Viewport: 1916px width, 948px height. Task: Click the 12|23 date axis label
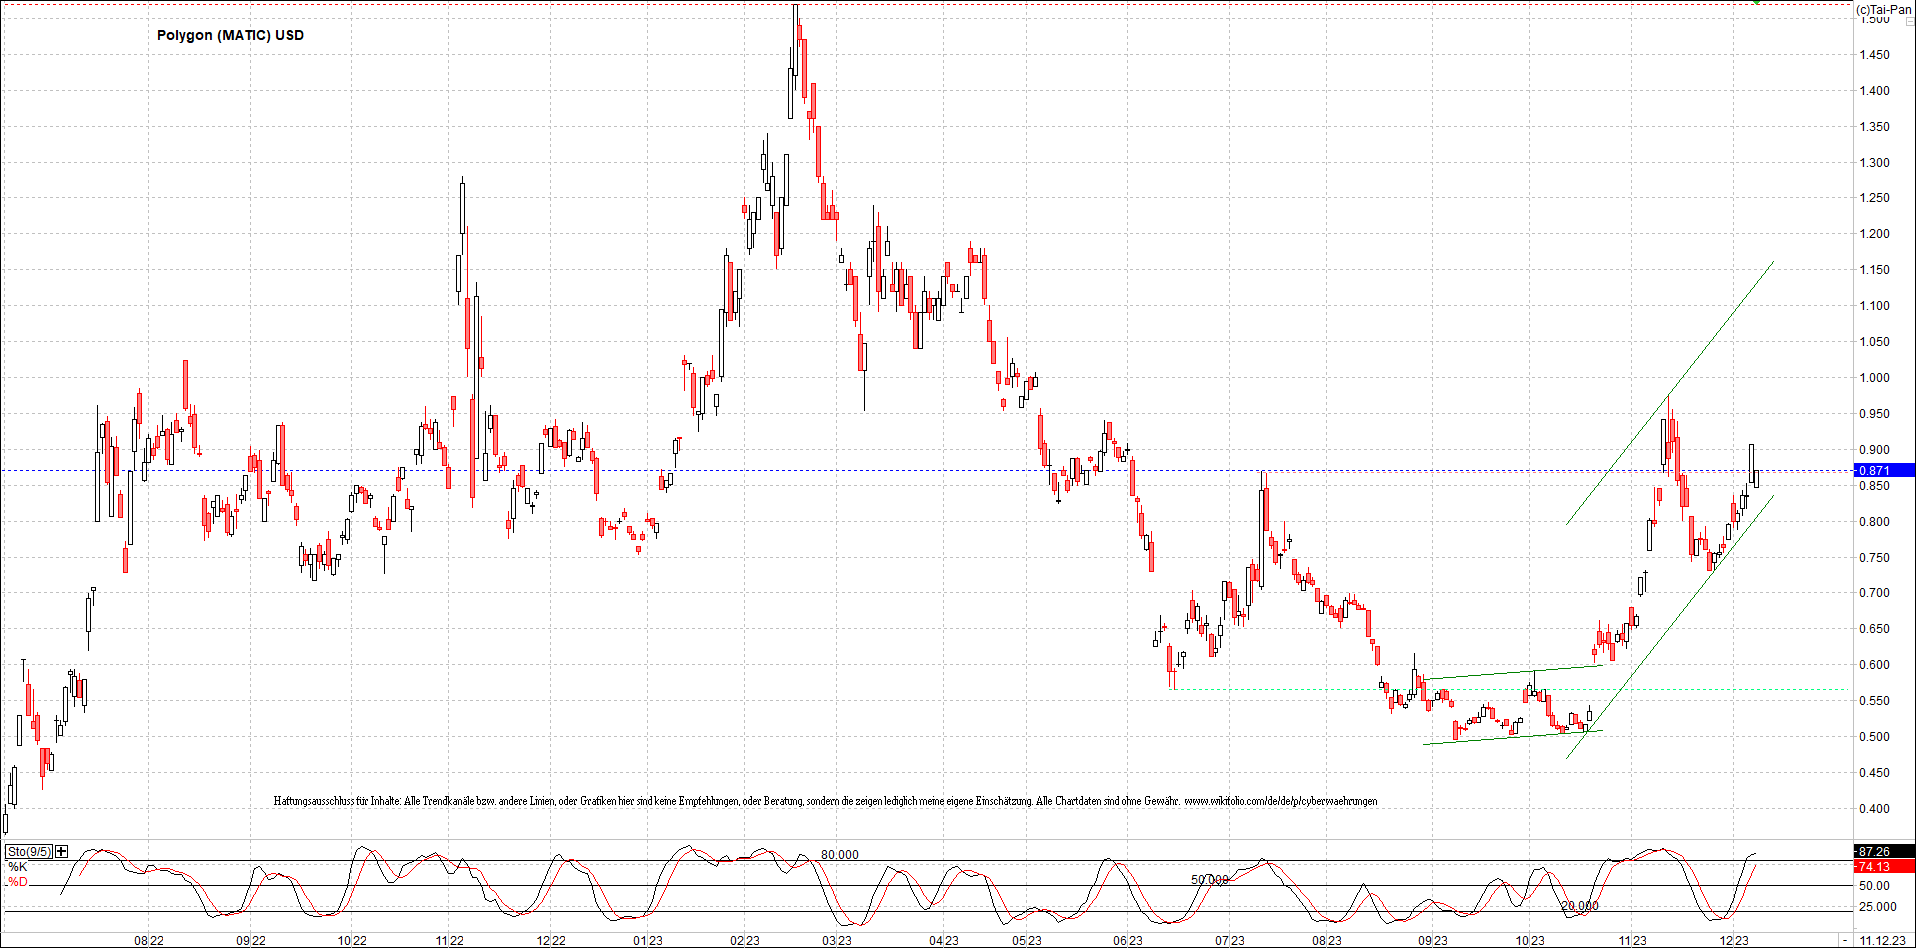click(1734, 941)
